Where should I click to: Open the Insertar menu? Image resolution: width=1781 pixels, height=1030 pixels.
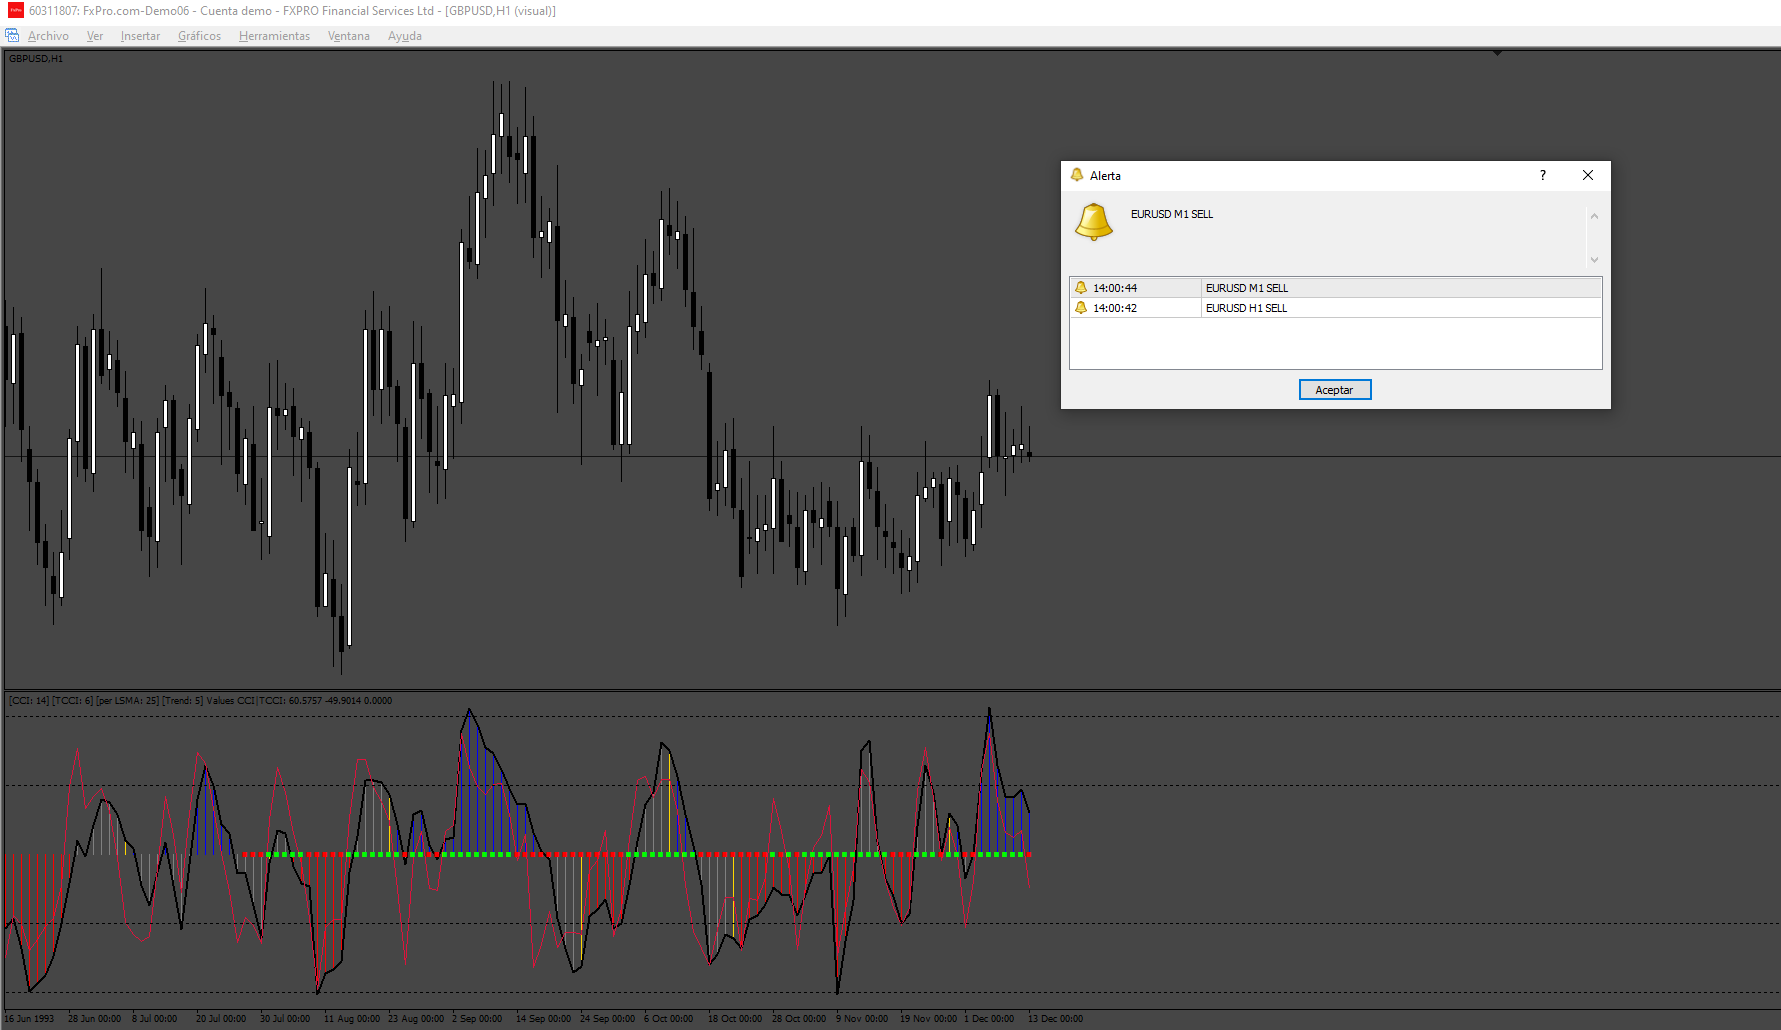pos(140,36)
